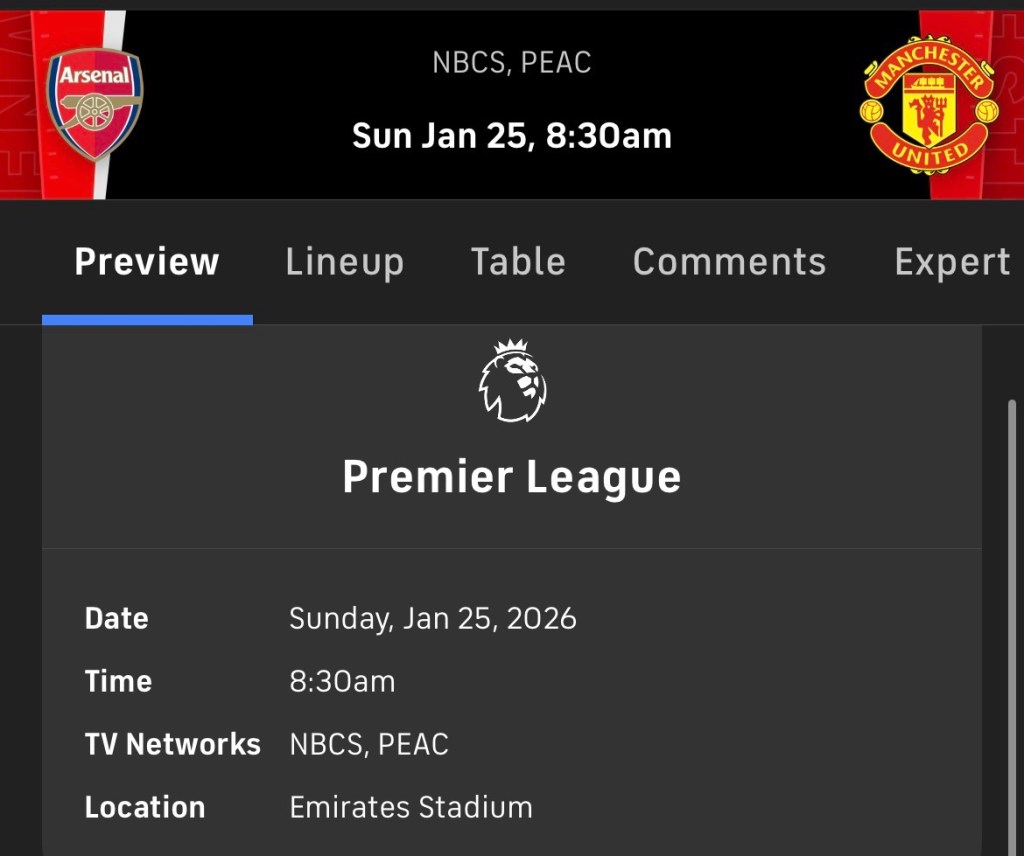Go to the Comments tab
This screenshot has width=1024, height=856.
click(x=729, y=262)
